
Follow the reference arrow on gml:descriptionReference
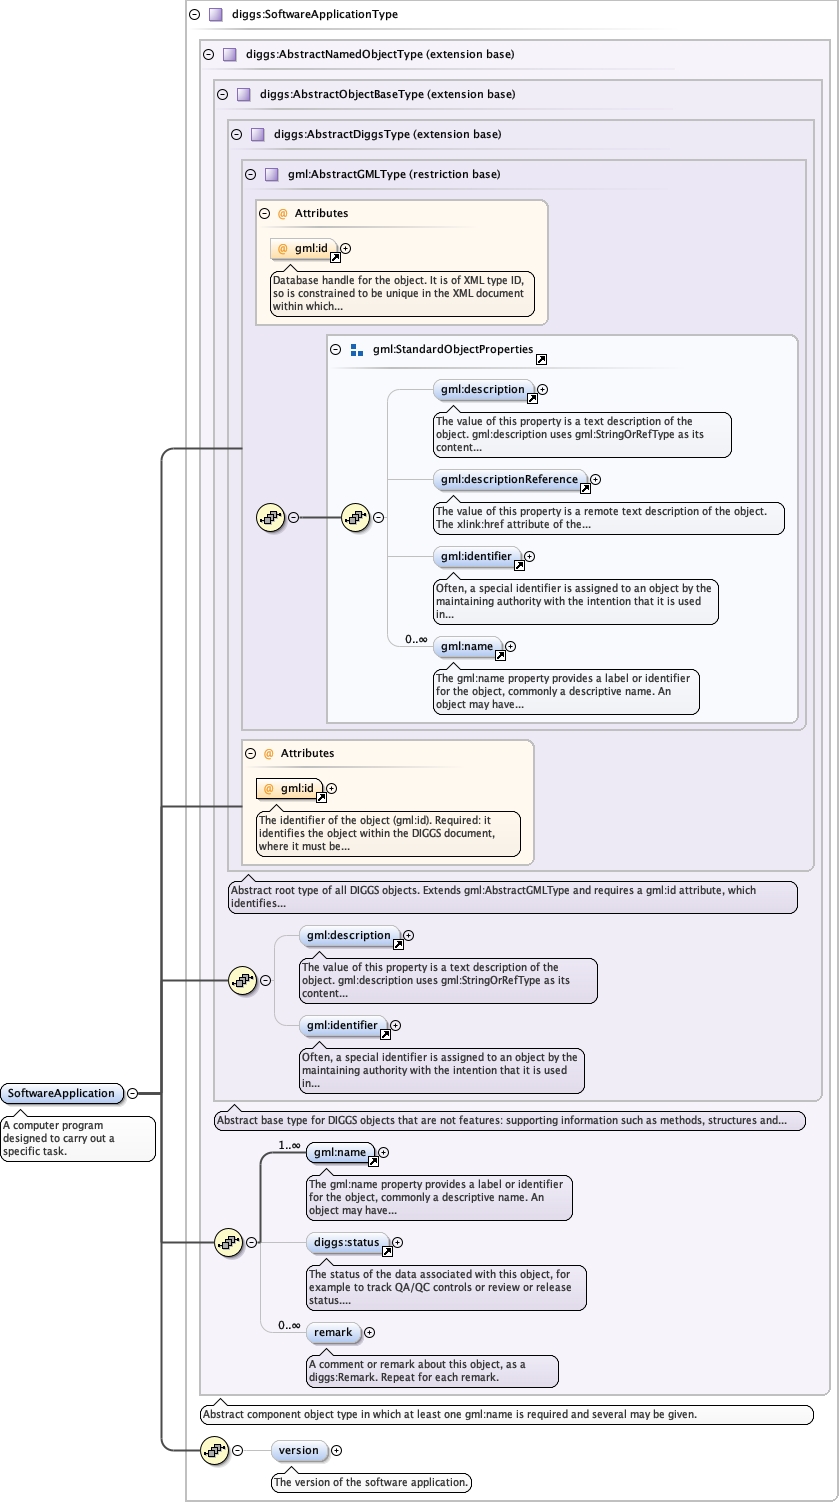[x=584, y=487]
